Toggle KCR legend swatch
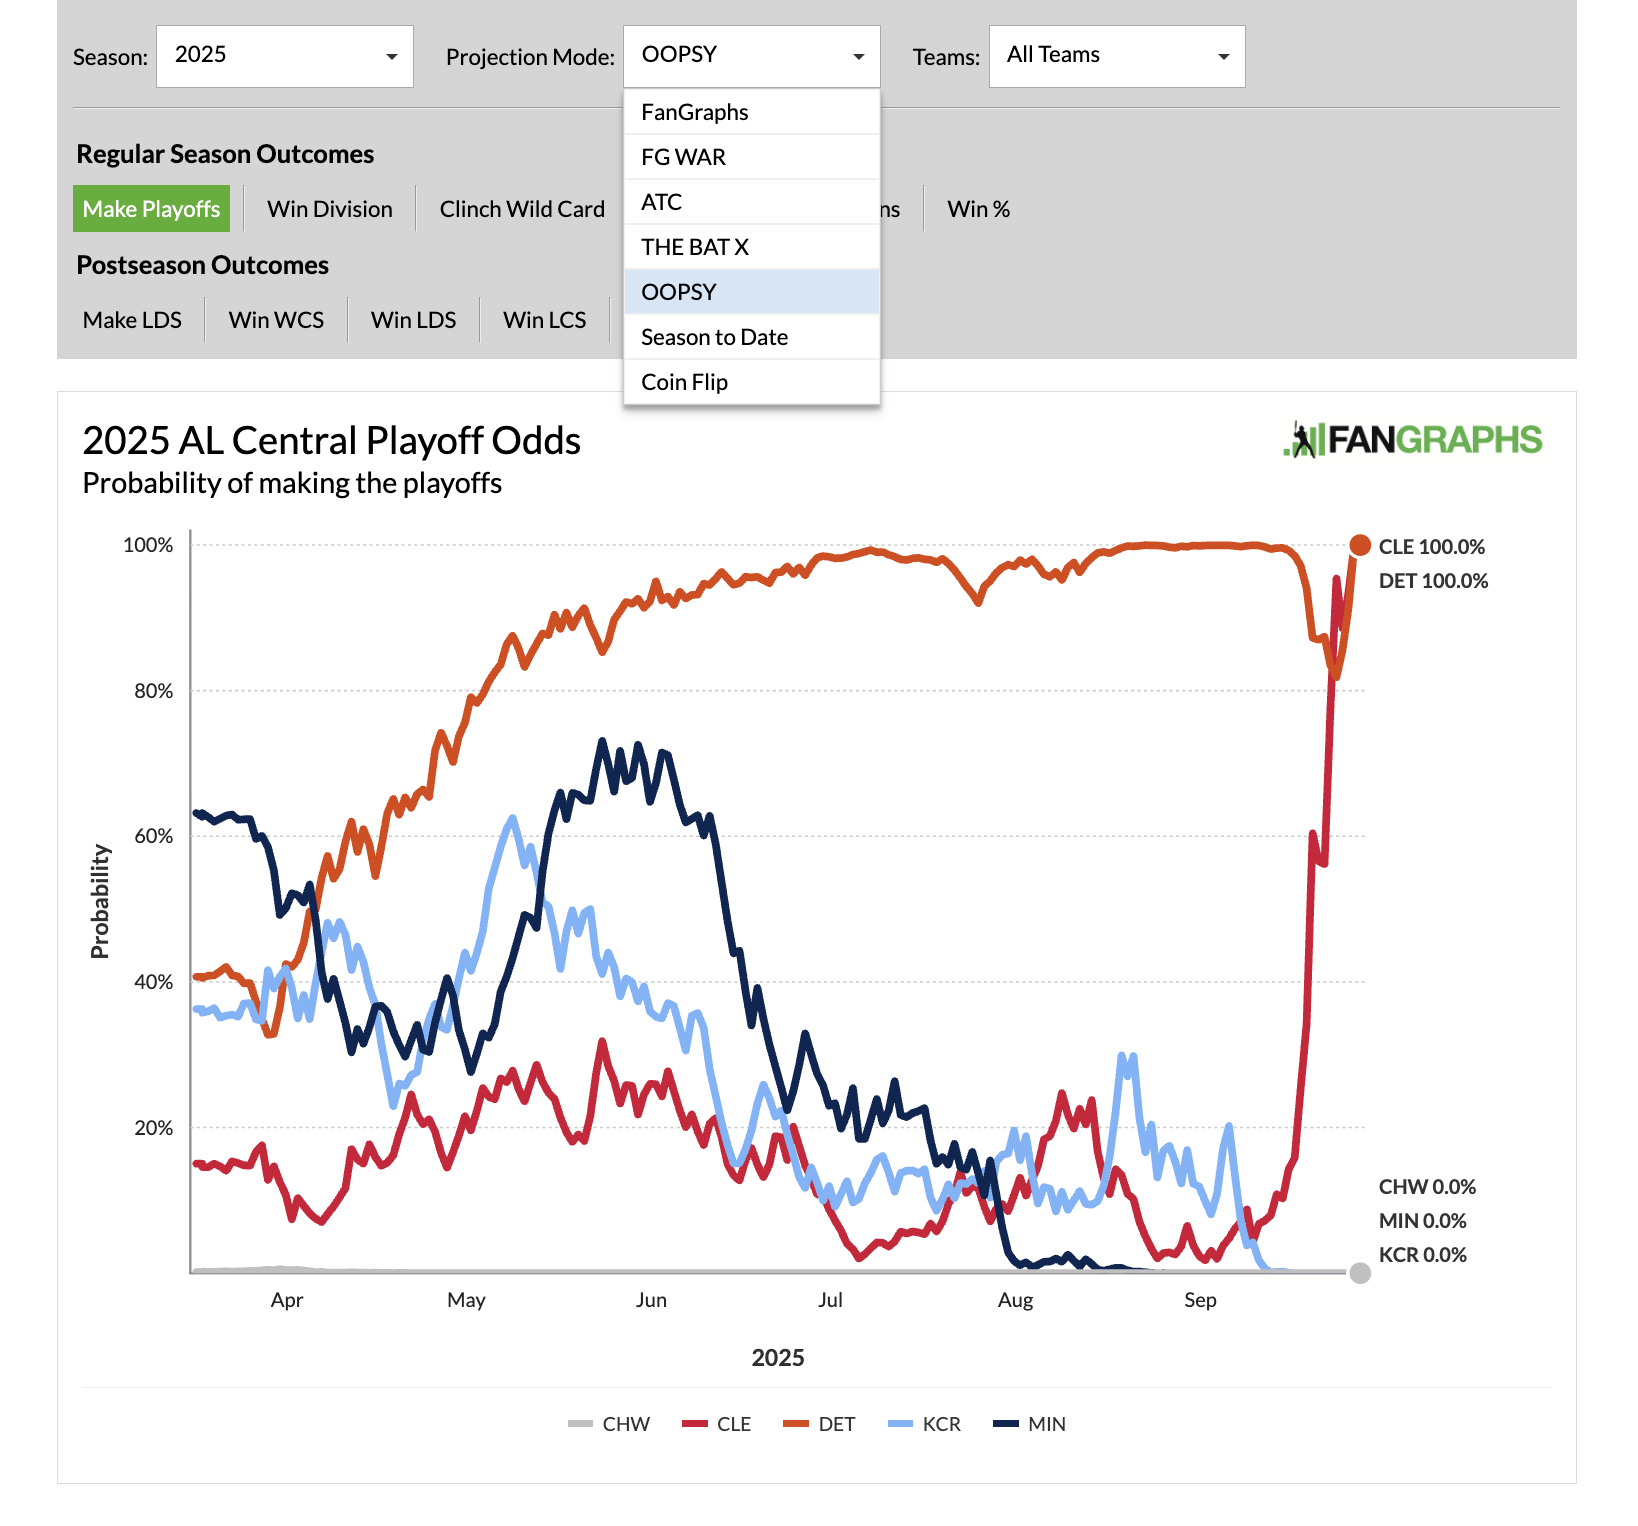The height and width of the screenshot is (1526, 1638). pyautogui.click(x=925, y=1424)
